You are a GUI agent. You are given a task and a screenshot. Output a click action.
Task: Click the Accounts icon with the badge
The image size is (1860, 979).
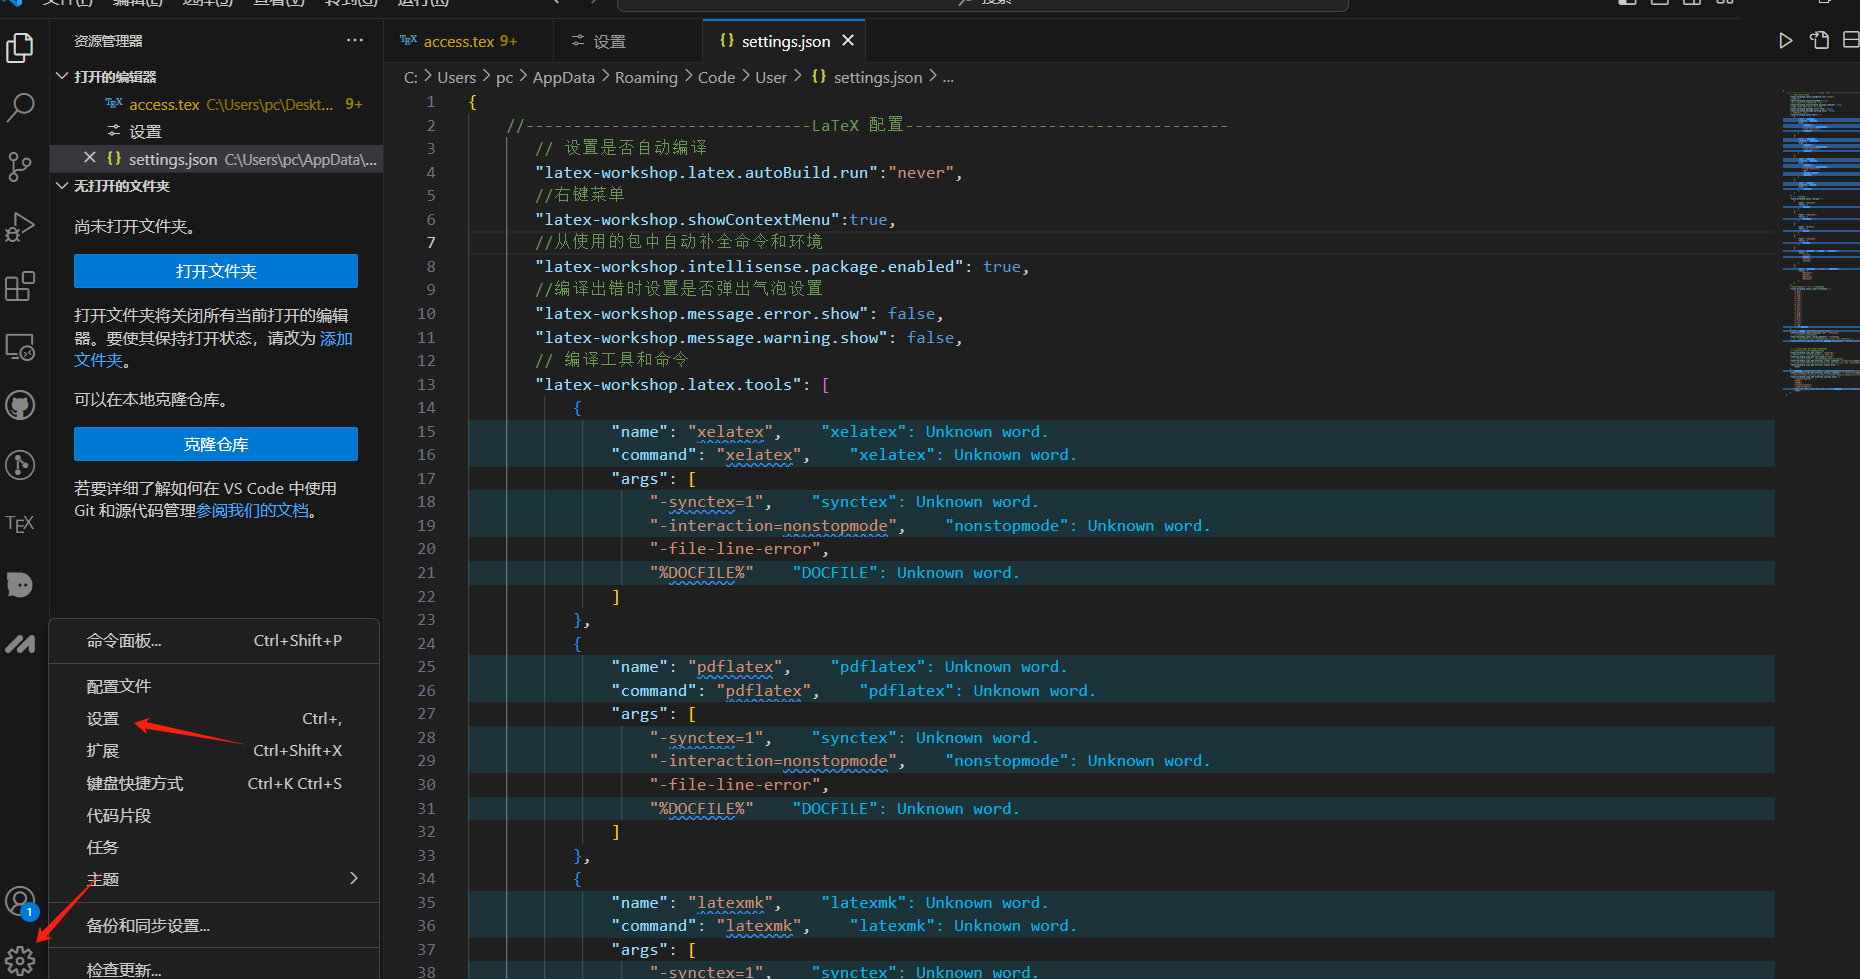coord(20,902)
